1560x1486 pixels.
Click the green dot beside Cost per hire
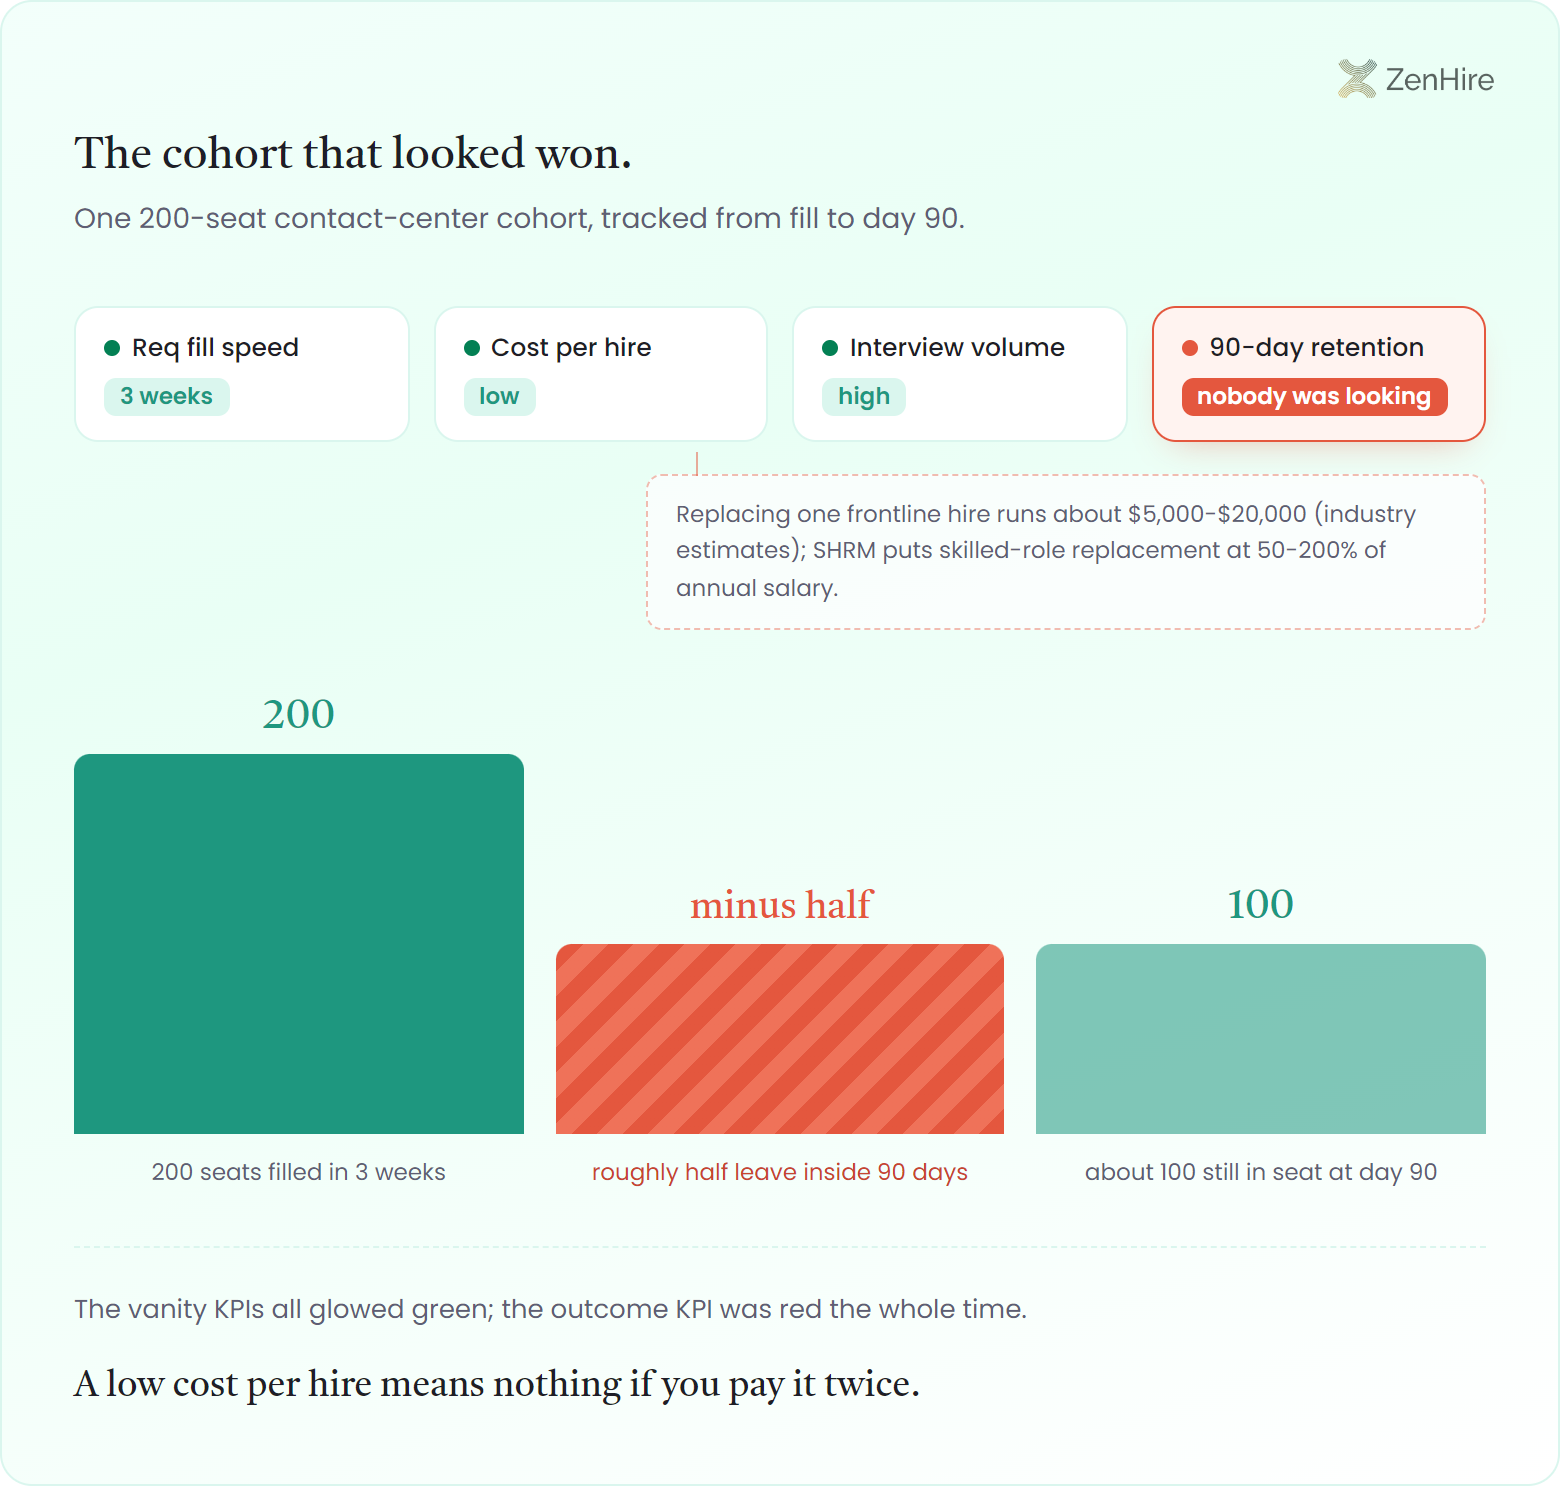[472, 348]
